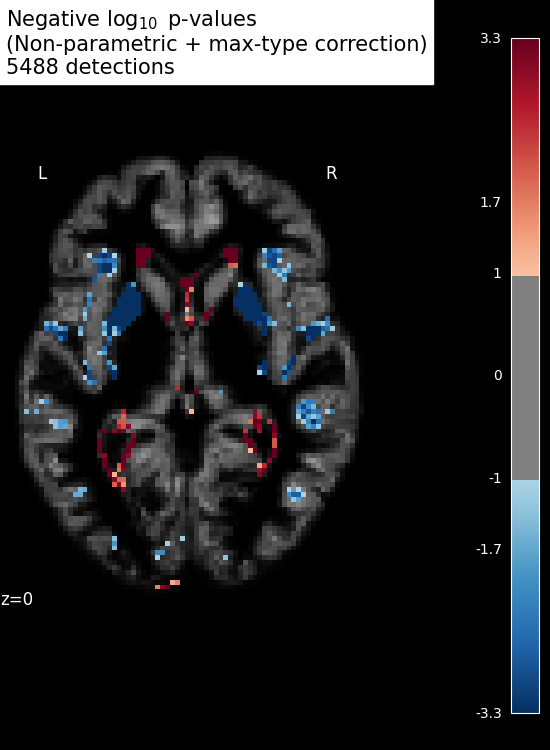Click the colorbar tick label -1
Image resolution: width=550 pixels, height=750 pixels.
coord(495,478)
